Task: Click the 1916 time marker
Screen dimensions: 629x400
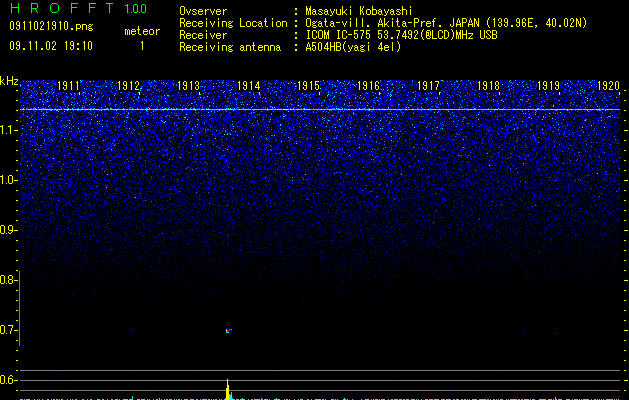Action: pos(368,86)
